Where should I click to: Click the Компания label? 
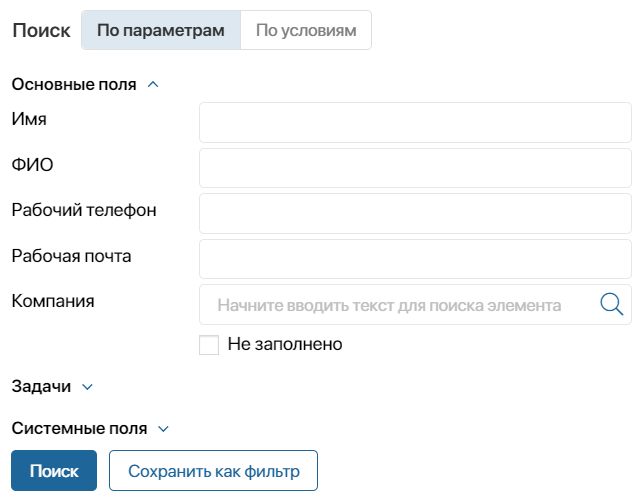(x=53, y=301)
